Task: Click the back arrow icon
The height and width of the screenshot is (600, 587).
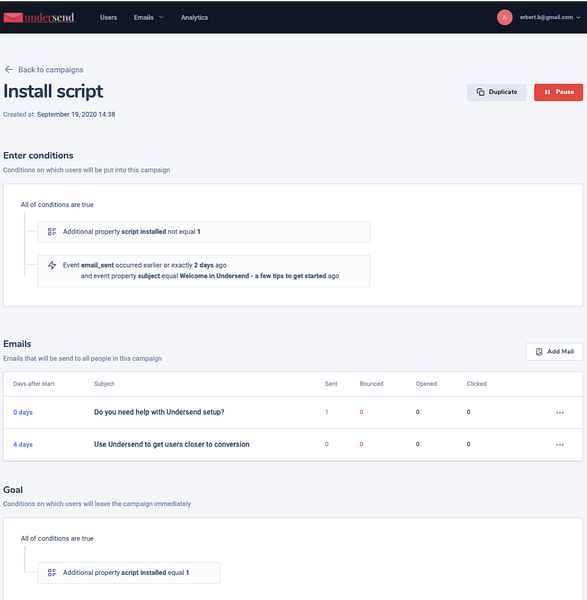Action: [x=8, y=70]
